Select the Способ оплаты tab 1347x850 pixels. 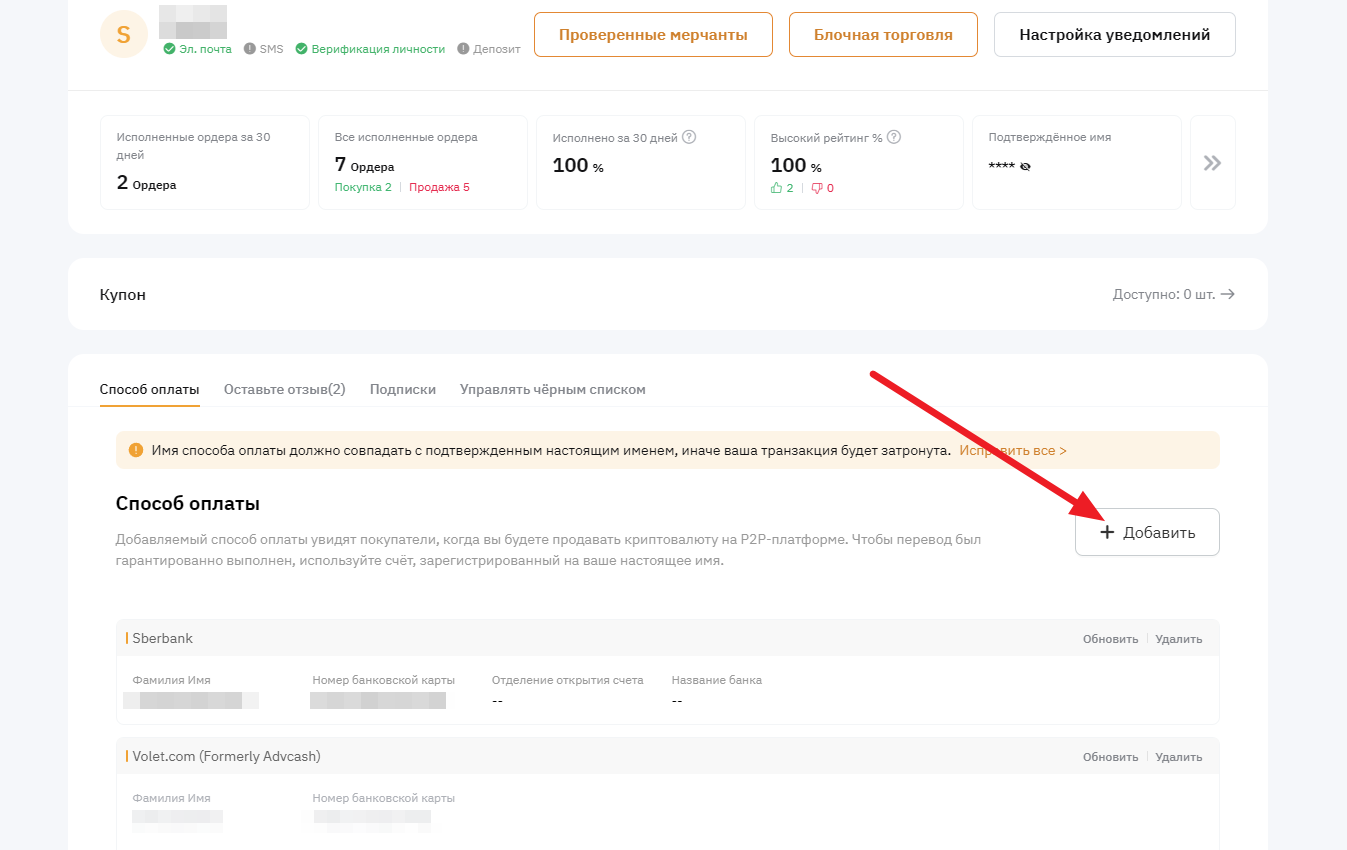(x=150, y=389)
